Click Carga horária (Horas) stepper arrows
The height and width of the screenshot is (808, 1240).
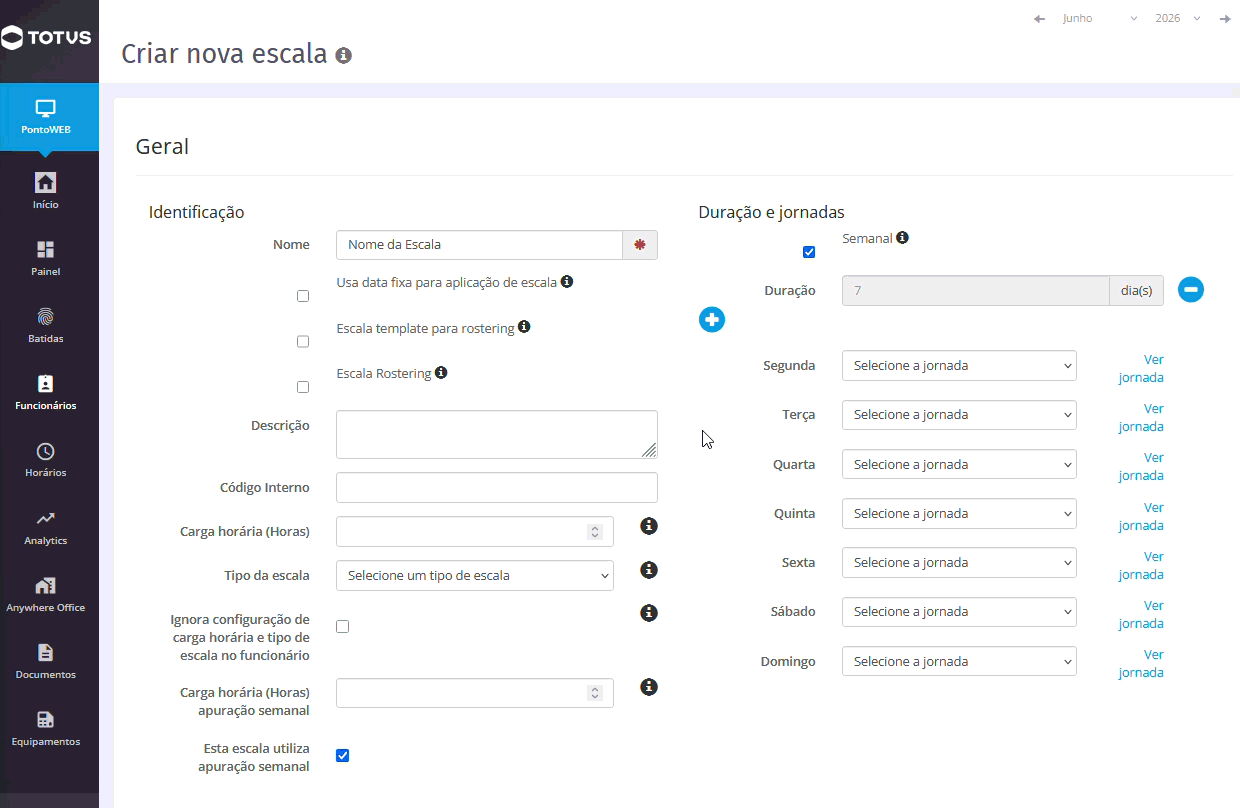[x=595, y=532]
